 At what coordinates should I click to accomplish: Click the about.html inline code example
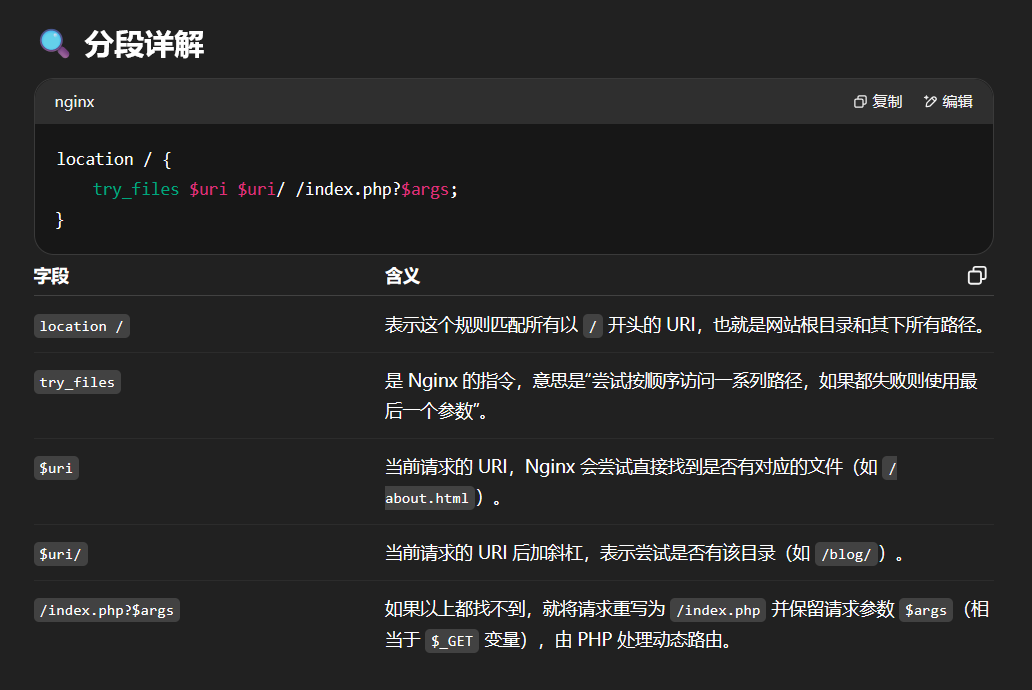pos(427,498)
